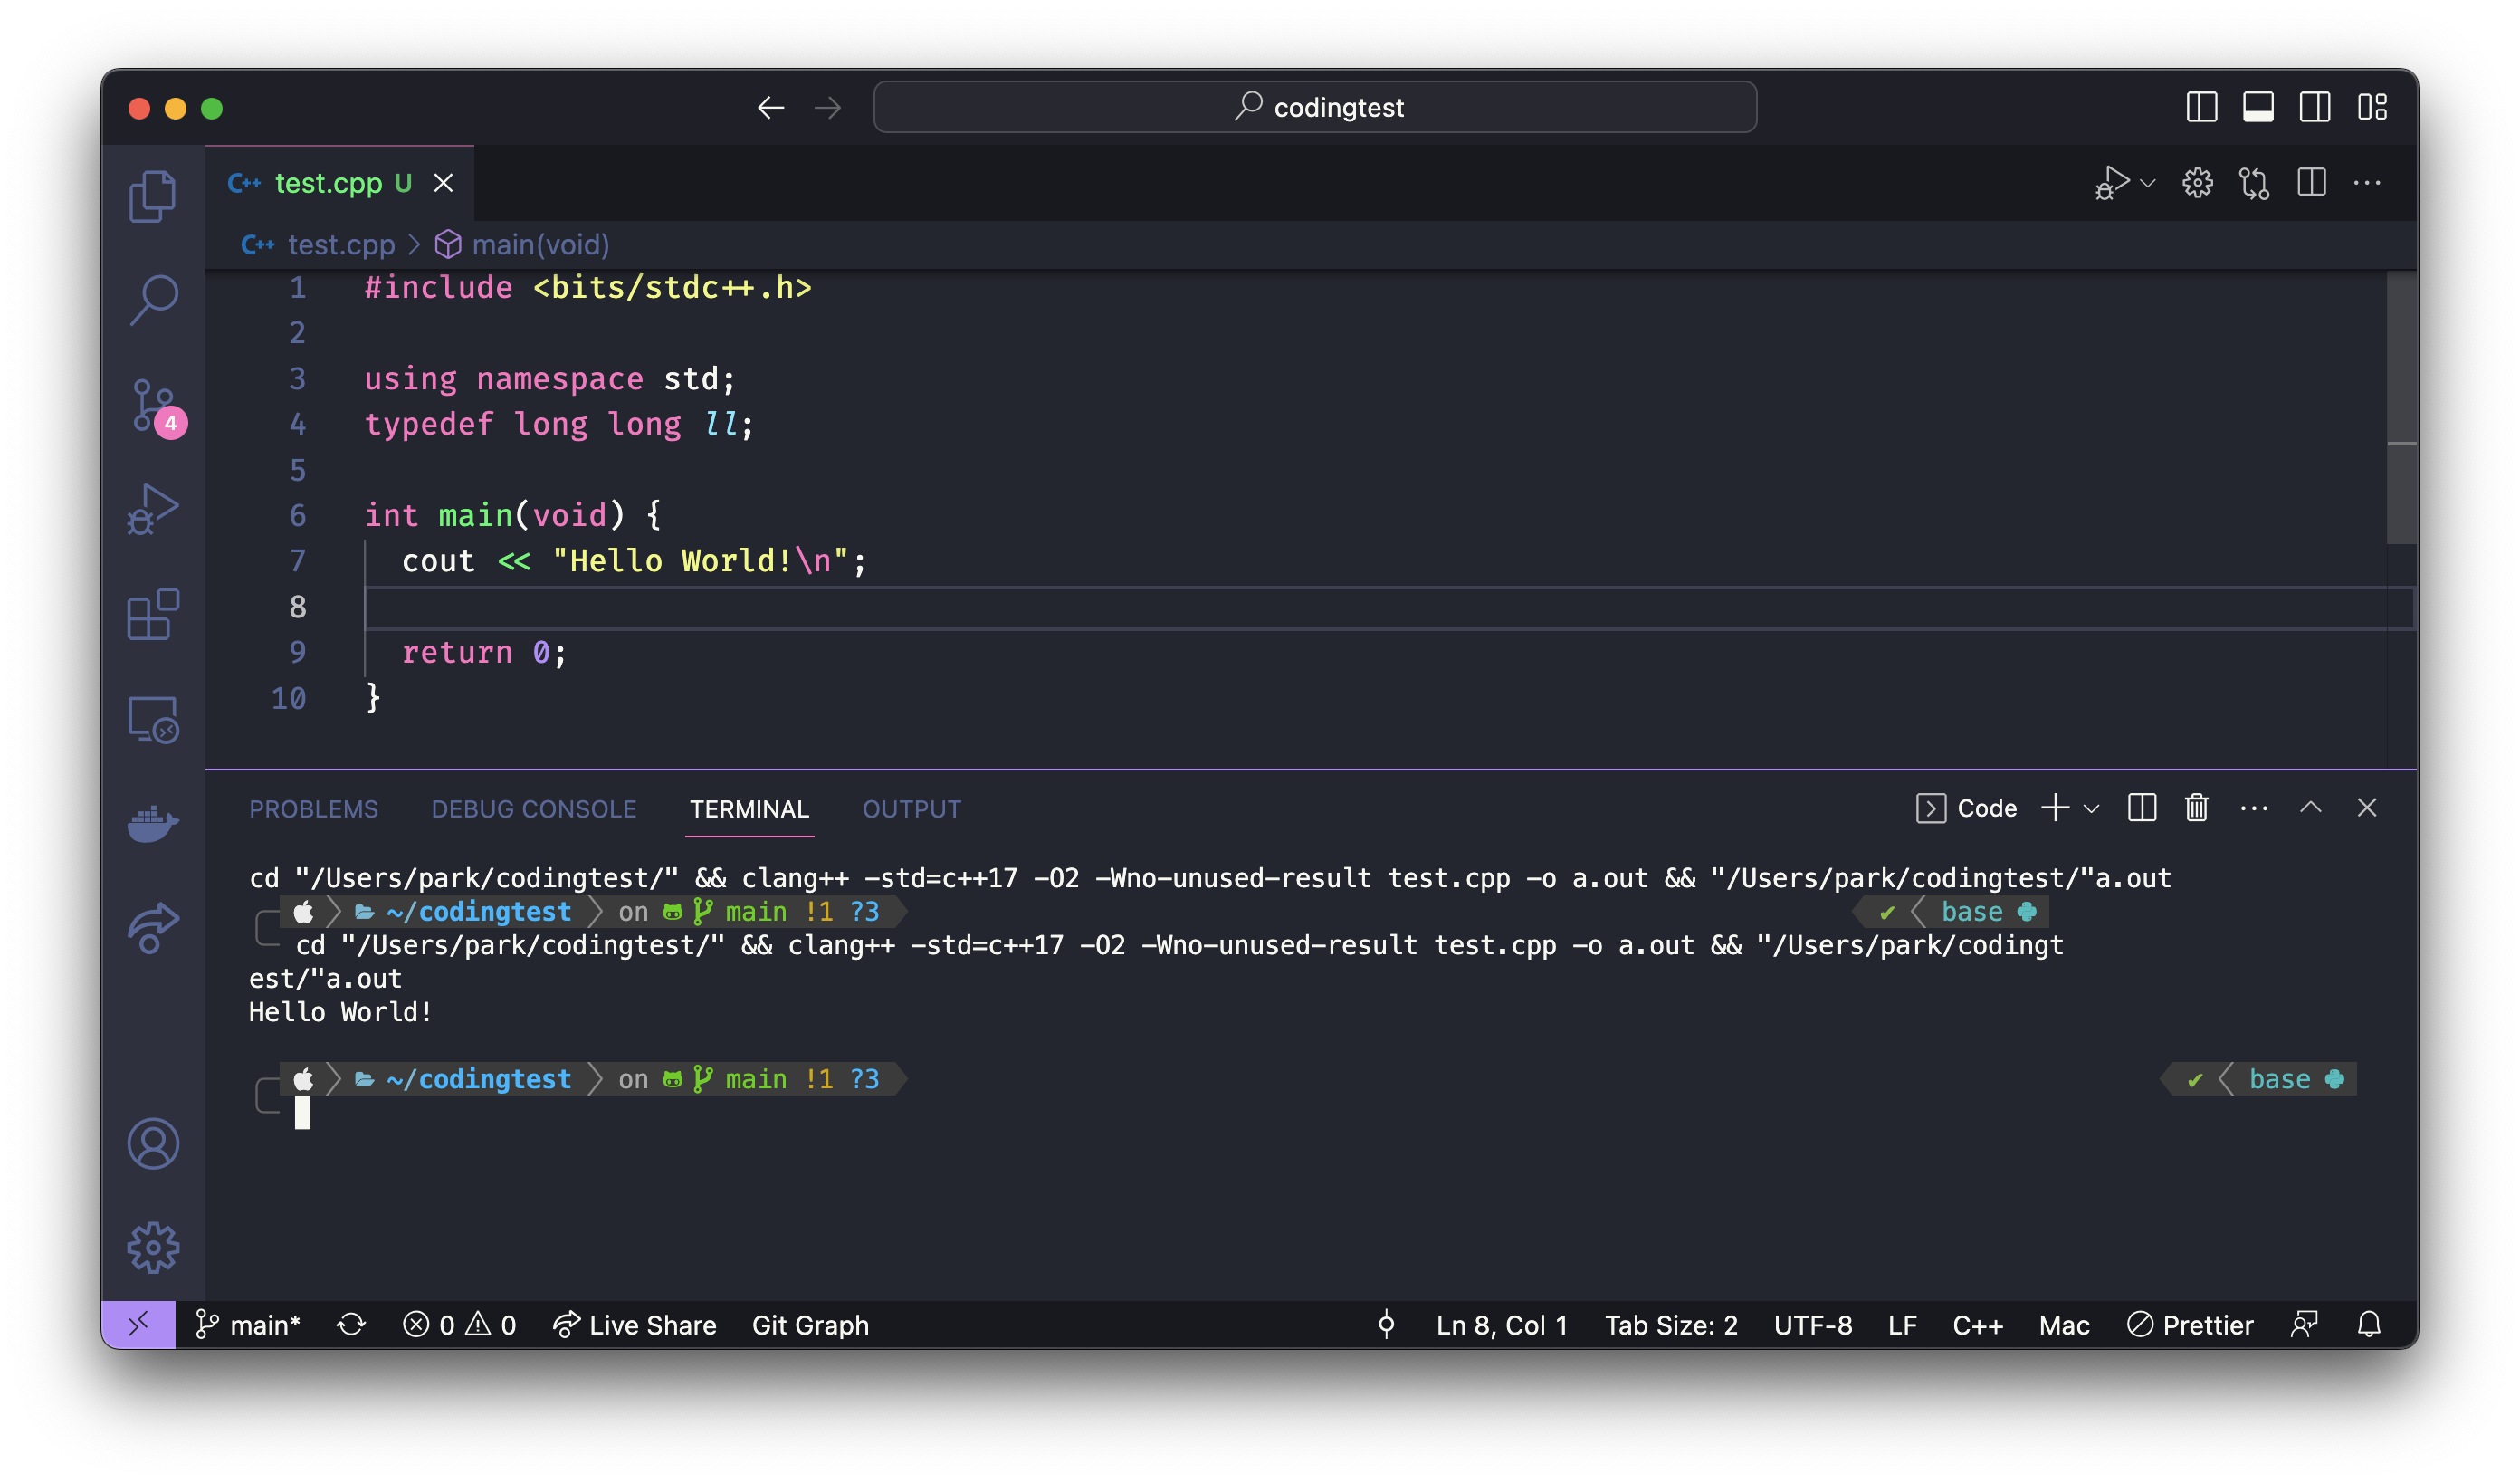Open the Source Control view
The height and width of the screenshot is (1483, 2520).
pyautogui.click(x=154, y=406)
